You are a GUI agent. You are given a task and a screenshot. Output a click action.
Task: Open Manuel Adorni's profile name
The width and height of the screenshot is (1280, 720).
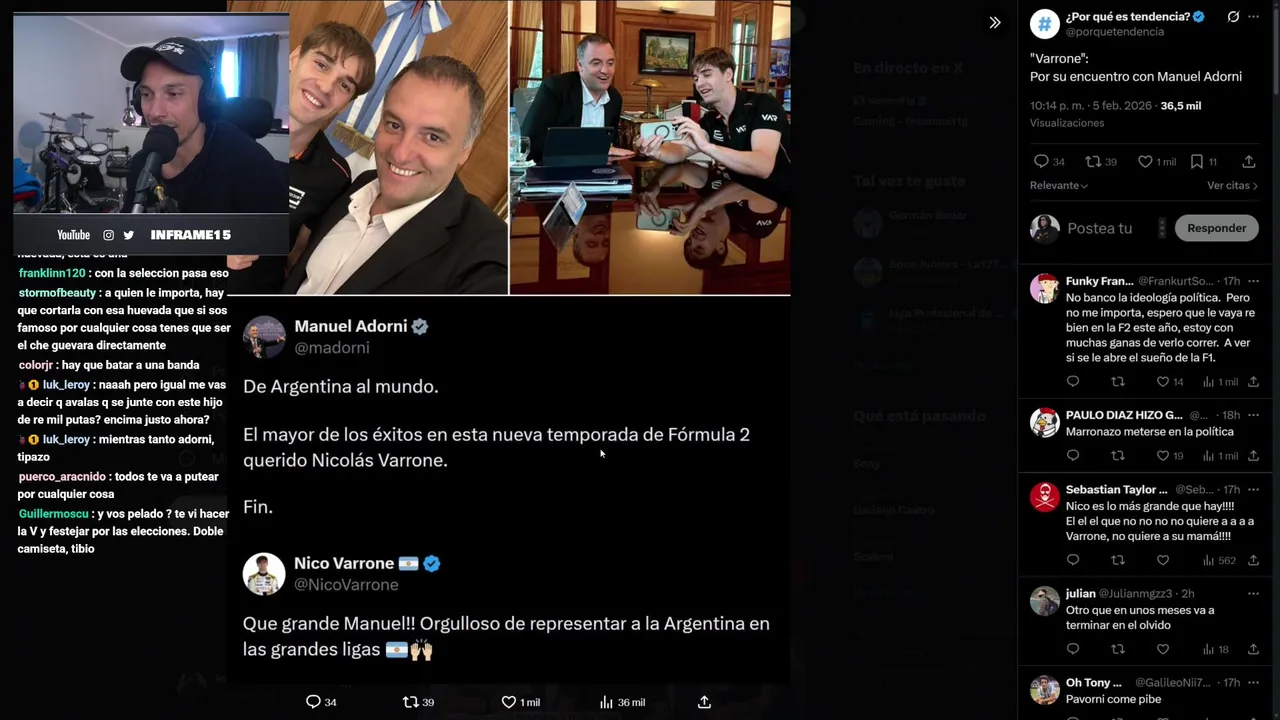[351, 326]
